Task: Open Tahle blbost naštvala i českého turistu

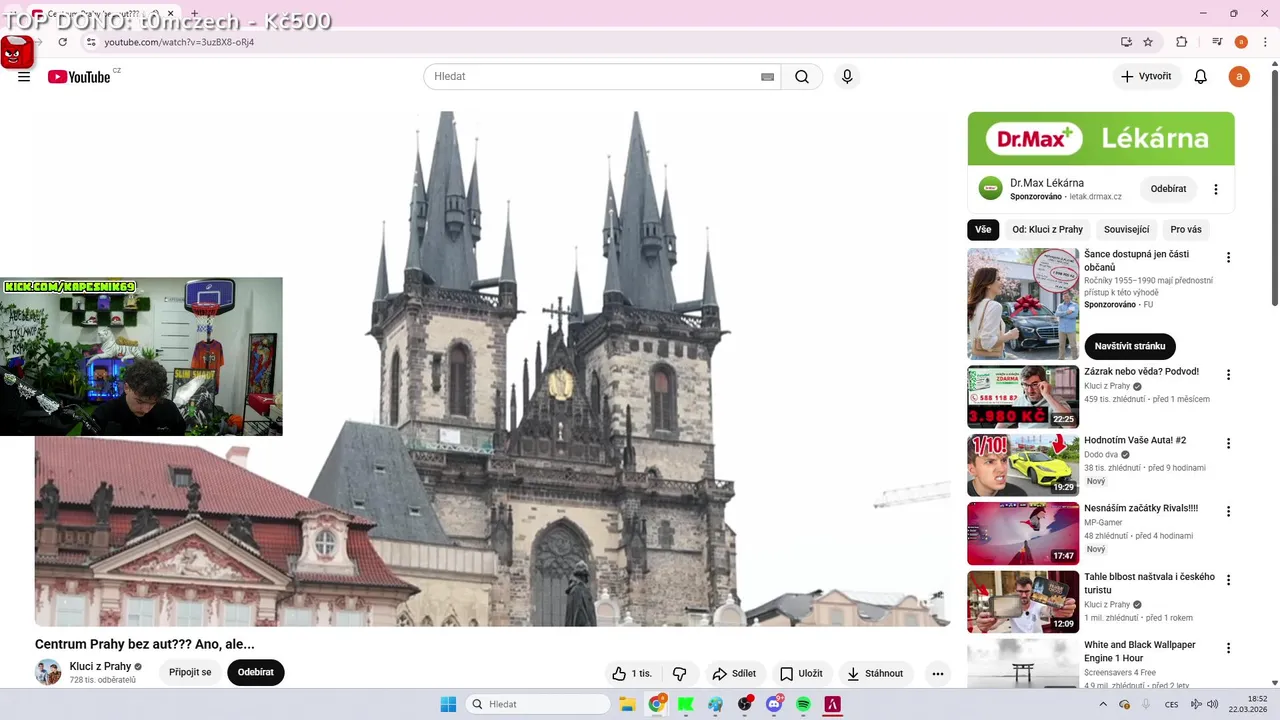Action: [1149, 584]
